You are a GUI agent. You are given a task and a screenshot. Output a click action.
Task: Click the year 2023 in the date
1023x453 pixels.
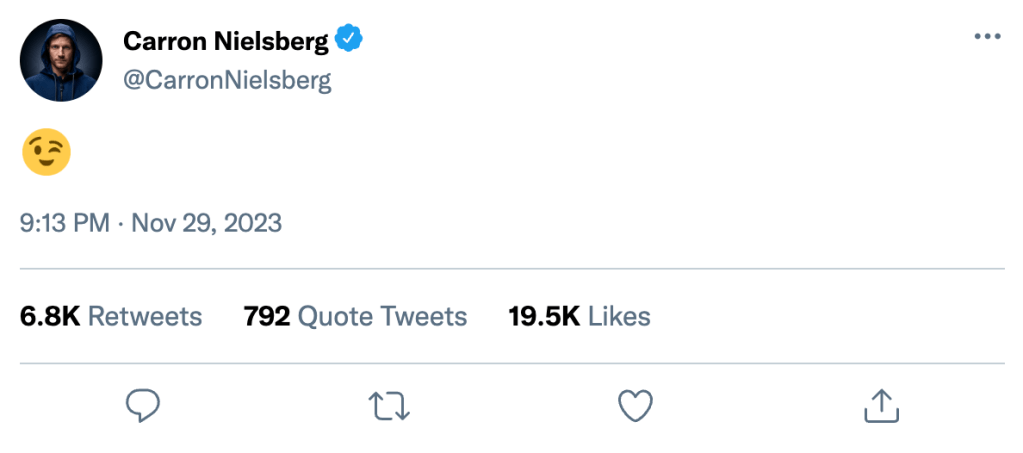252,222
